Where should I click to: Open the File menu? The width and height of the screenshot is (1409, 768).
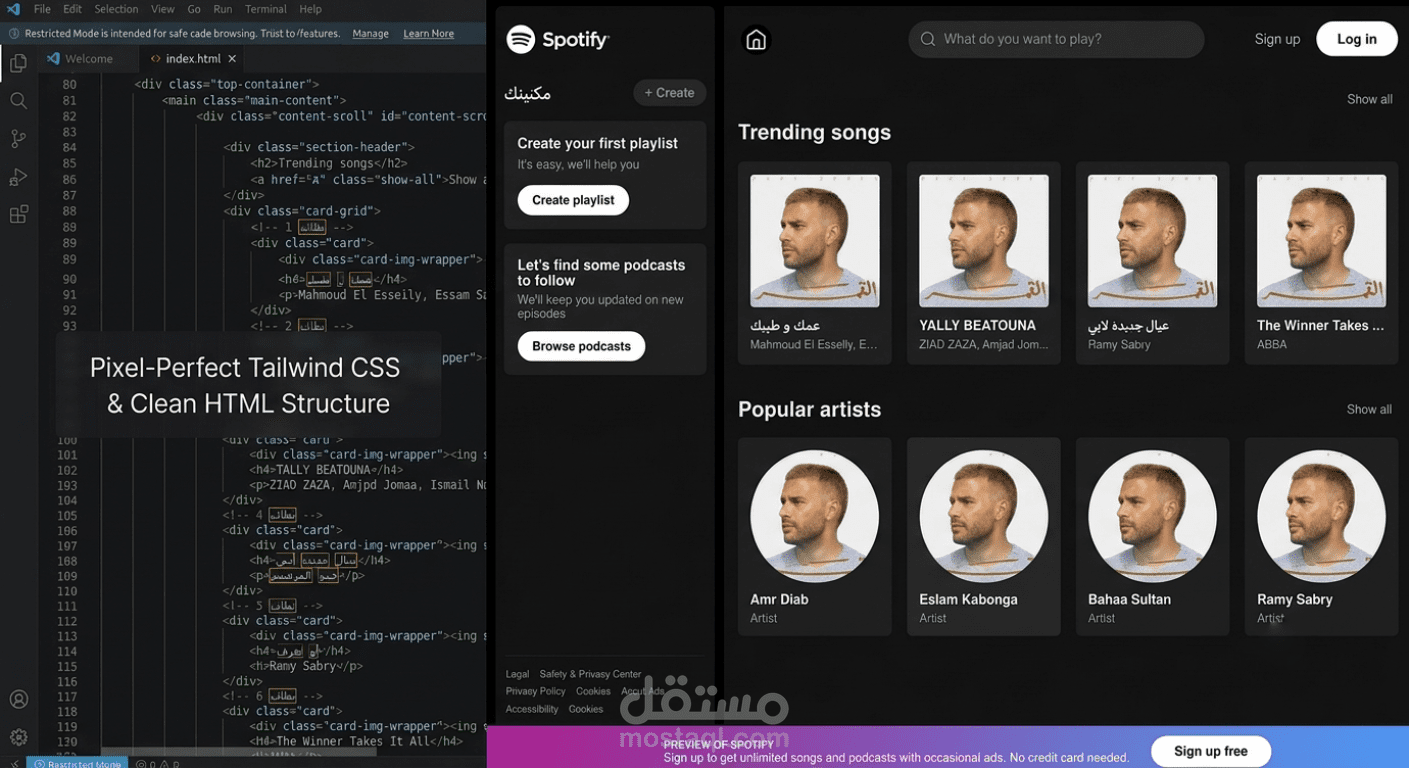click(x=42, y=9)
